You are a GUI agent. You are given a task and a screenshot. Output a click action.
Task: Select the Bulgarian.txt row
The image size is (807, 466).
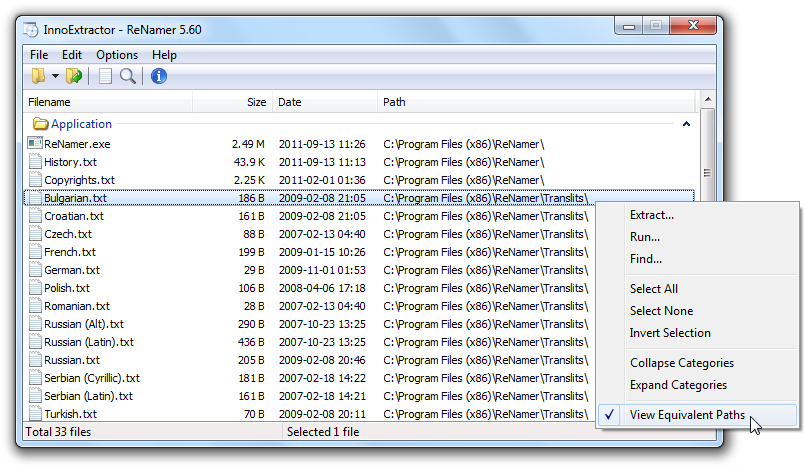[x=359, y=198]
